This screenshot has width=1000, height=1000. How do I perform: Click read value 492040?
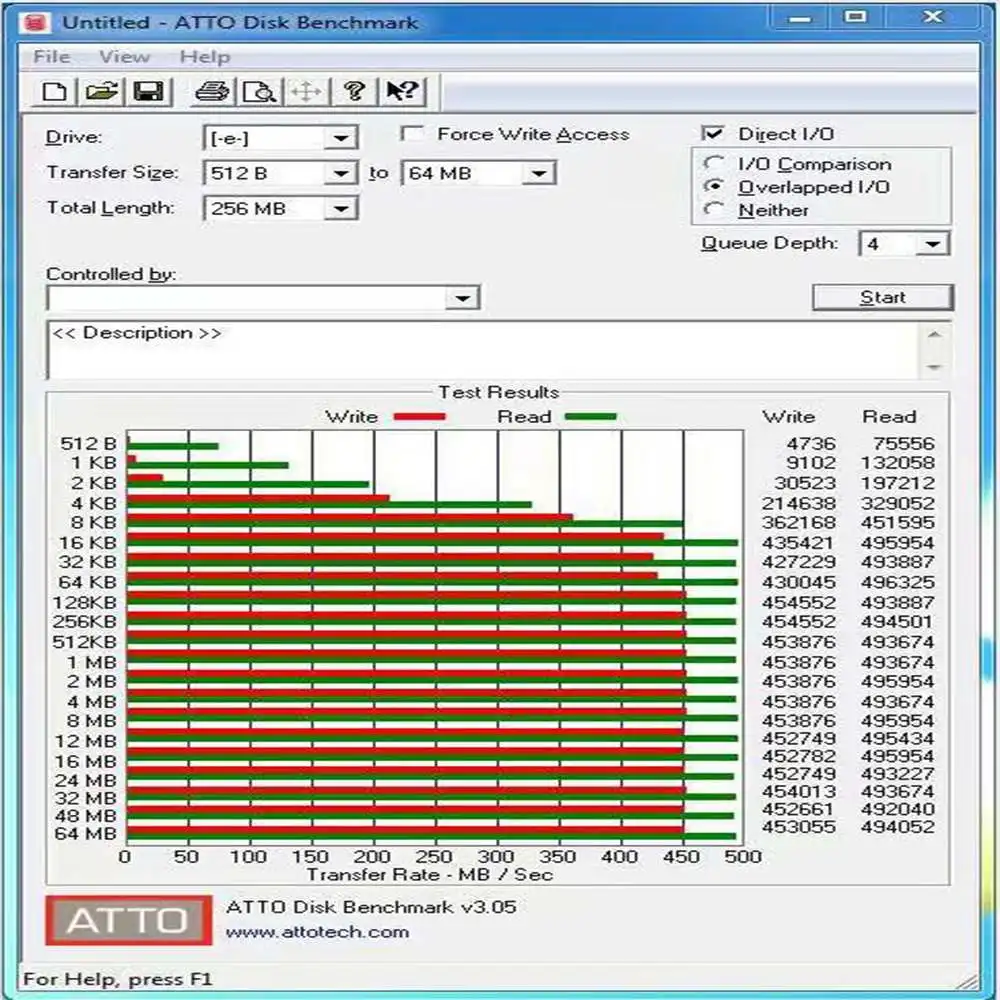pos(897,809)
